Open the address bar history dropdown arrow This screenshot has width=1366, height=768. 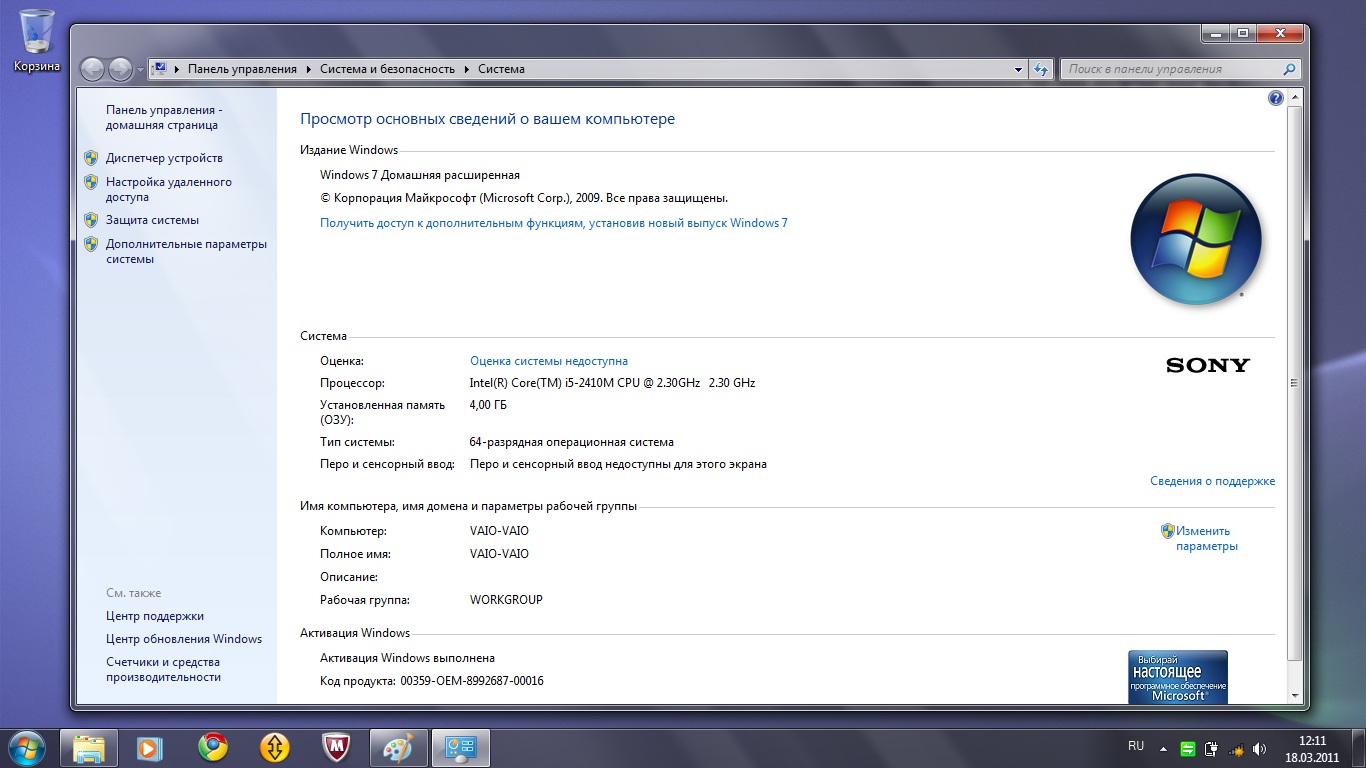pos(1019,69)
